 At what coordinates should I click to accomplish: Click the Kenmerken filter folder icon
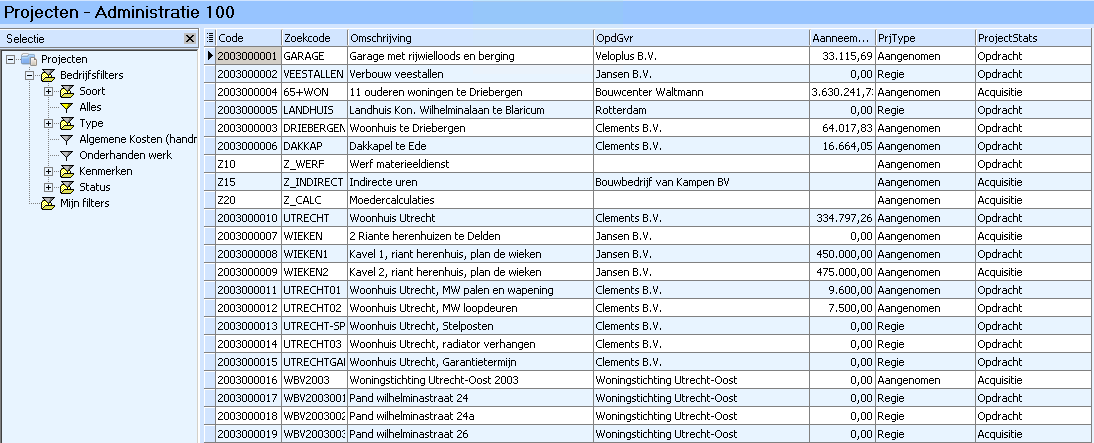pyautogui.click(x=66, y=171)
